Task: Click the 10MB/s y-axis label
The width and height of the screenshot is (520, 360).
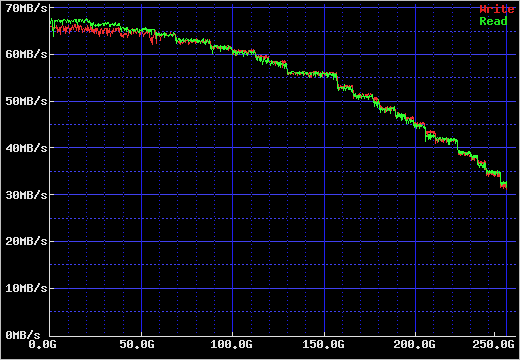Action: [x=26, y=288]
